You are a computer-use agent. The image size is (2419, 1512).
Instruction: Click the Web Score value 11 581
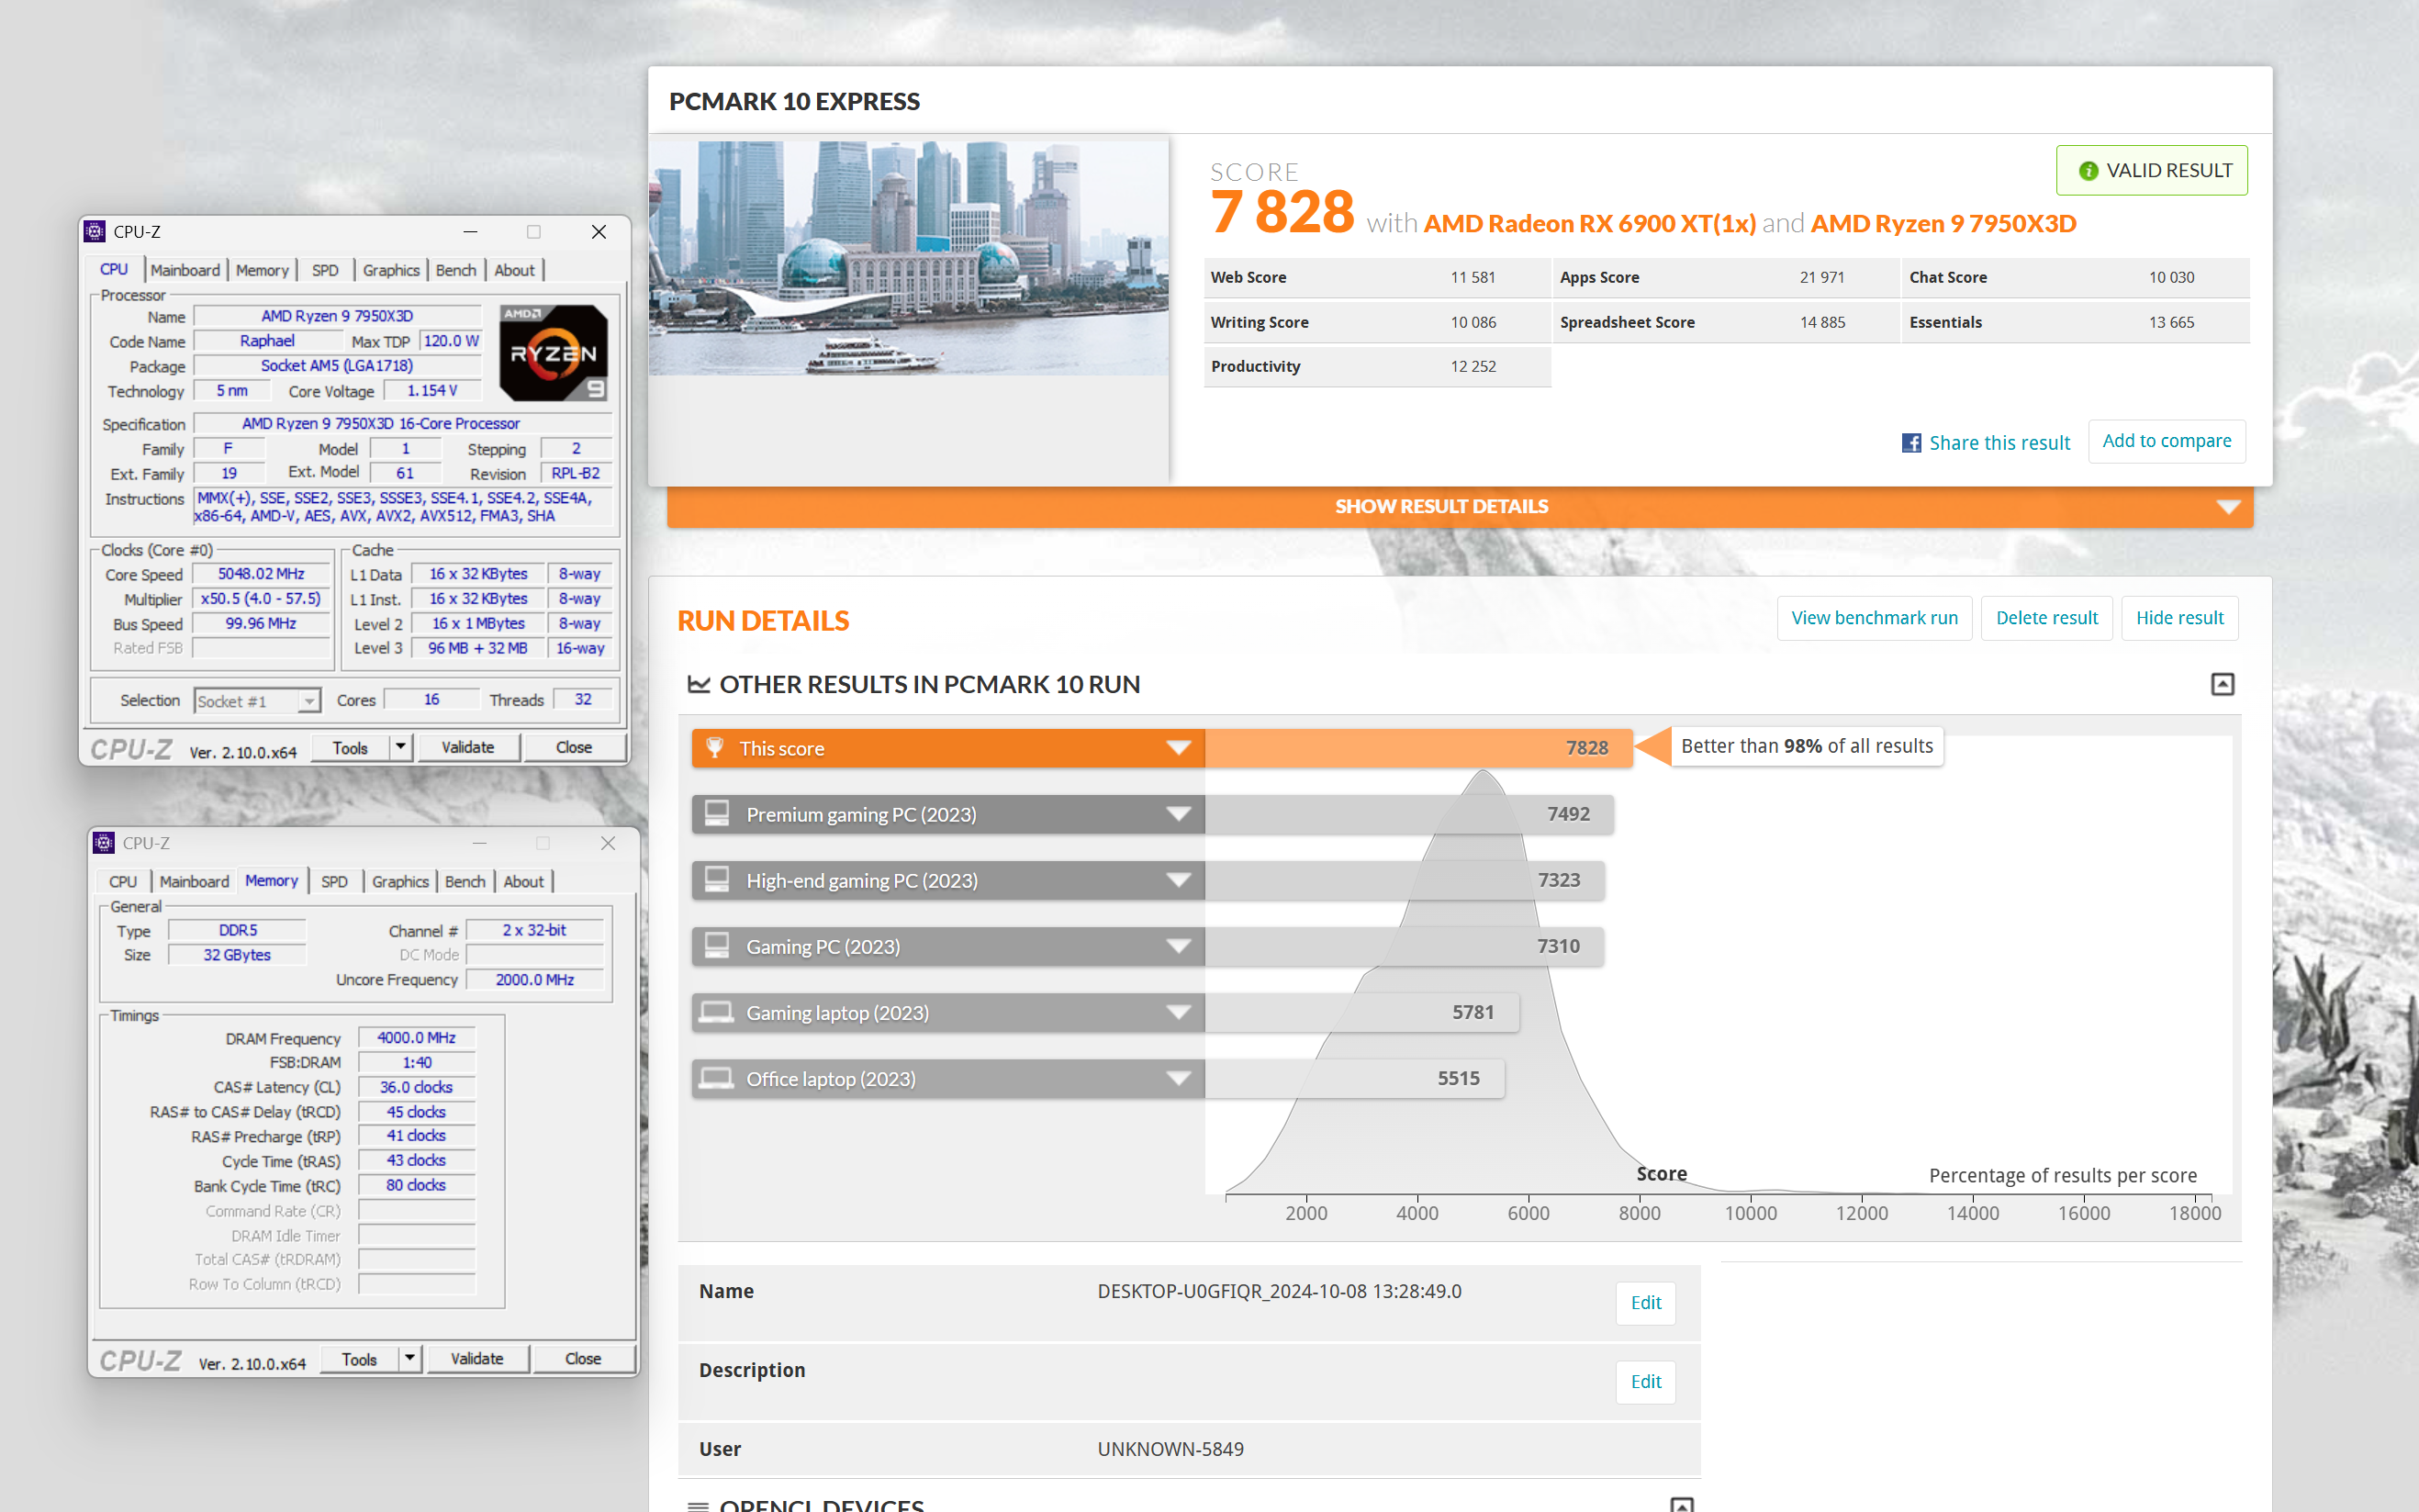click(1472, 277)
